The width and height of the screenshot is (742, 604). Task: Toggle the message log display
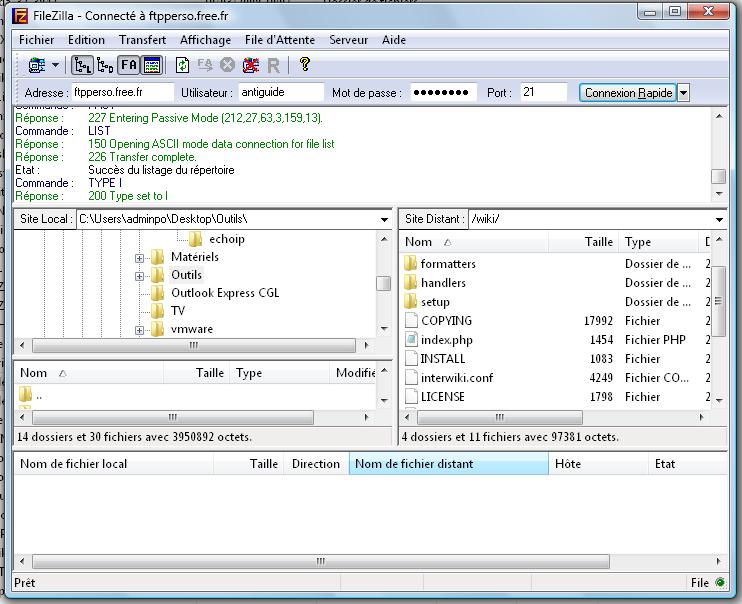click(152, 65)
